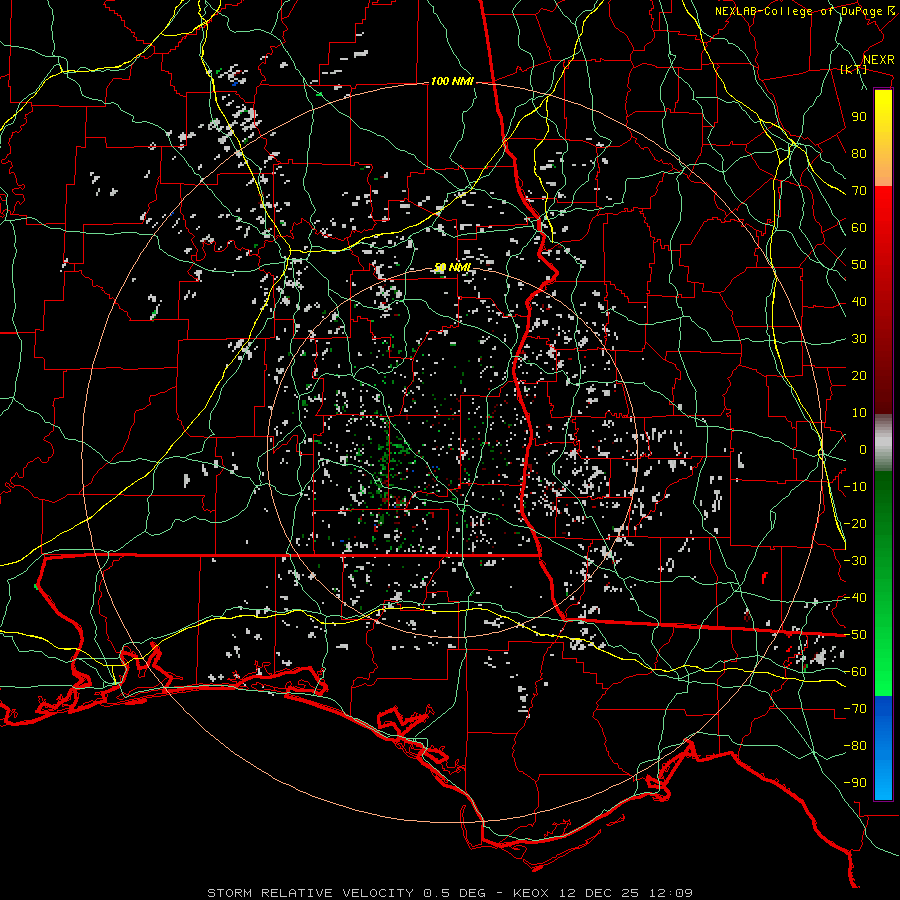Click the positive 80 value on the velocity scale
900x900 pixels.
pyautogui.click(x=859, y=153)
